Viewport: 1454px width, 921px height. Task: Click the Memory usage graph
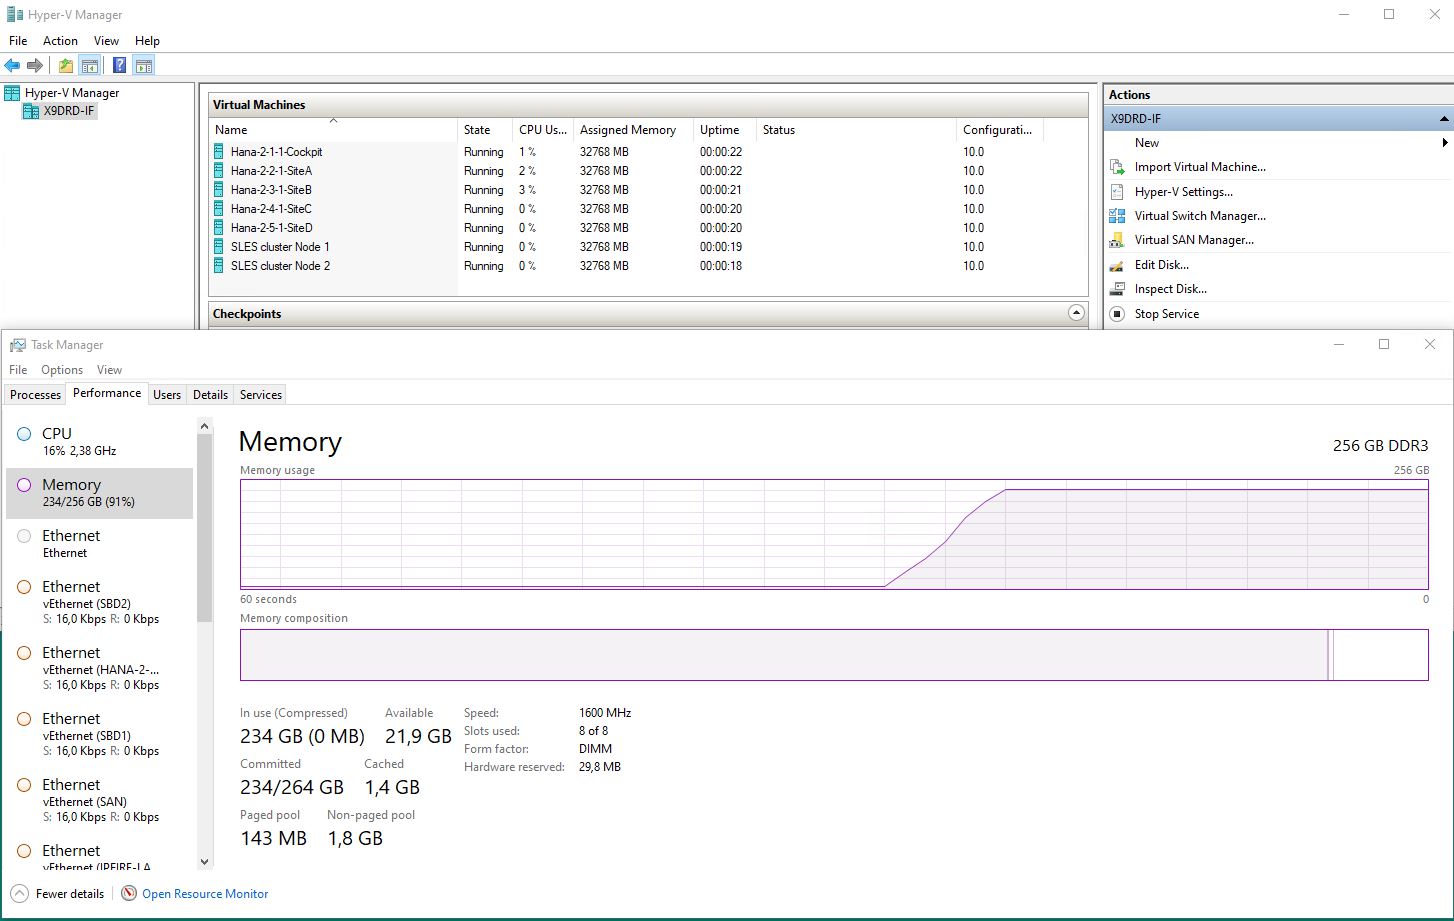tap(834, 534)
